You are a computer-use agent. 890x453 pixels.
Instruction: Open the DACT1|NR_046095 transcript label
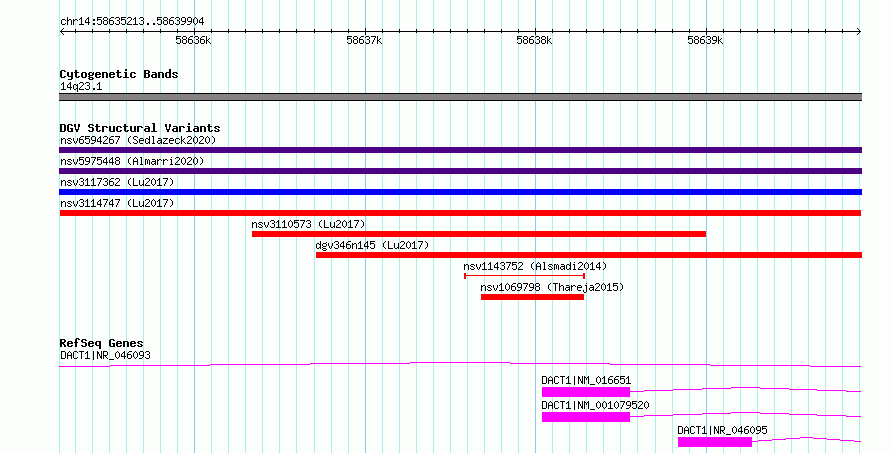[723, 430]
